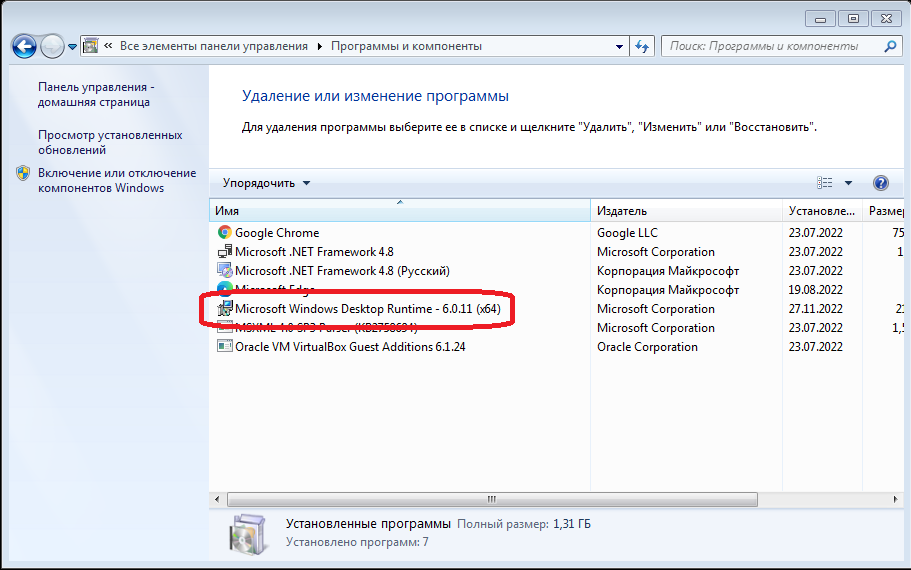
Task: Click the Oracle VM VirtualBox Guest Additions icon
Action: point(225,347)
